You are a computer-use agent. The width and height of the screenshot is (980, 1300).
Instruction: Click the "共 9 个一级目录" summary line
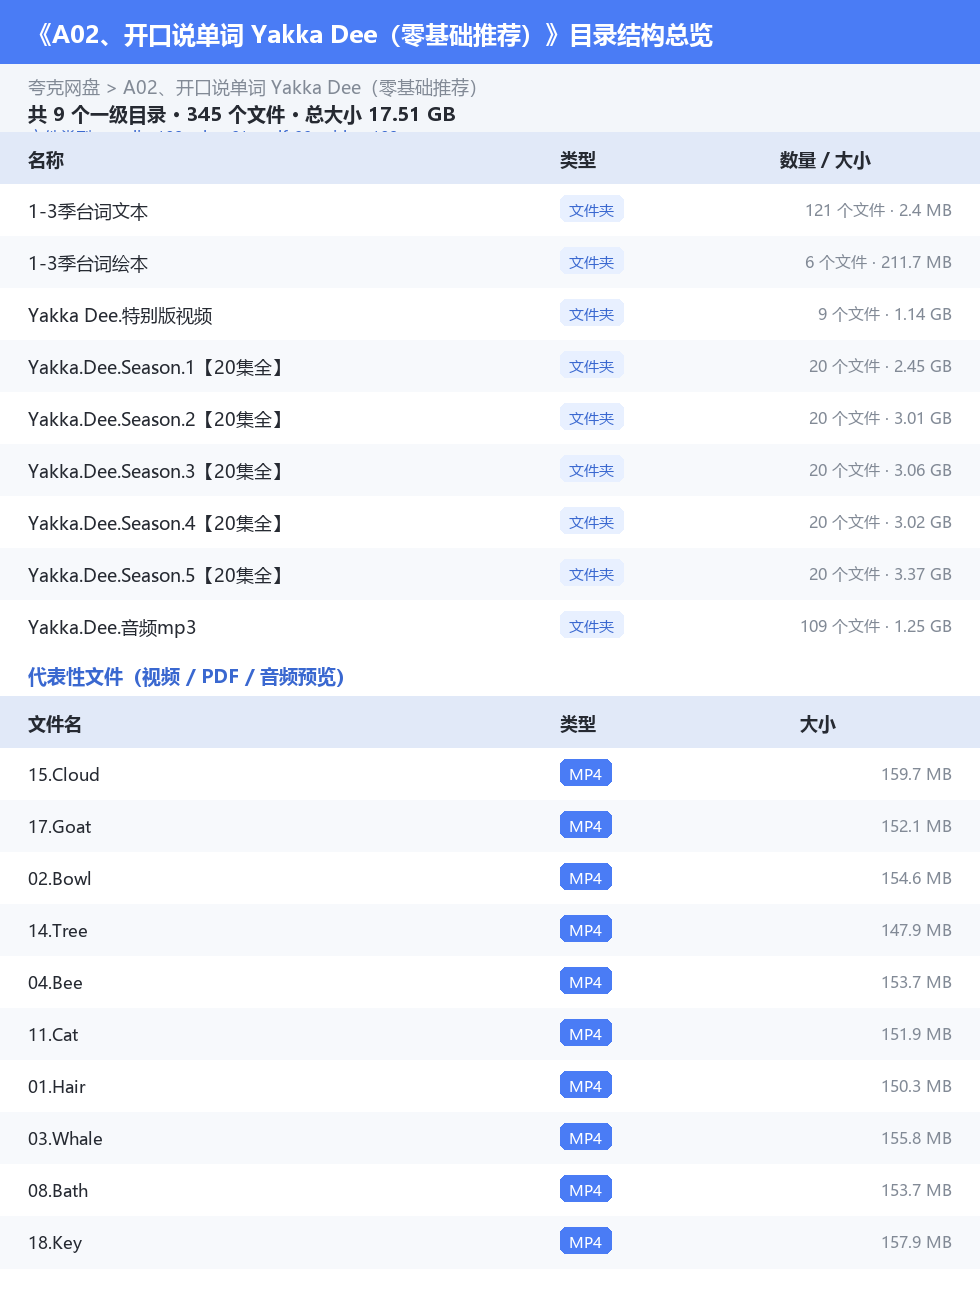[242, 115]
